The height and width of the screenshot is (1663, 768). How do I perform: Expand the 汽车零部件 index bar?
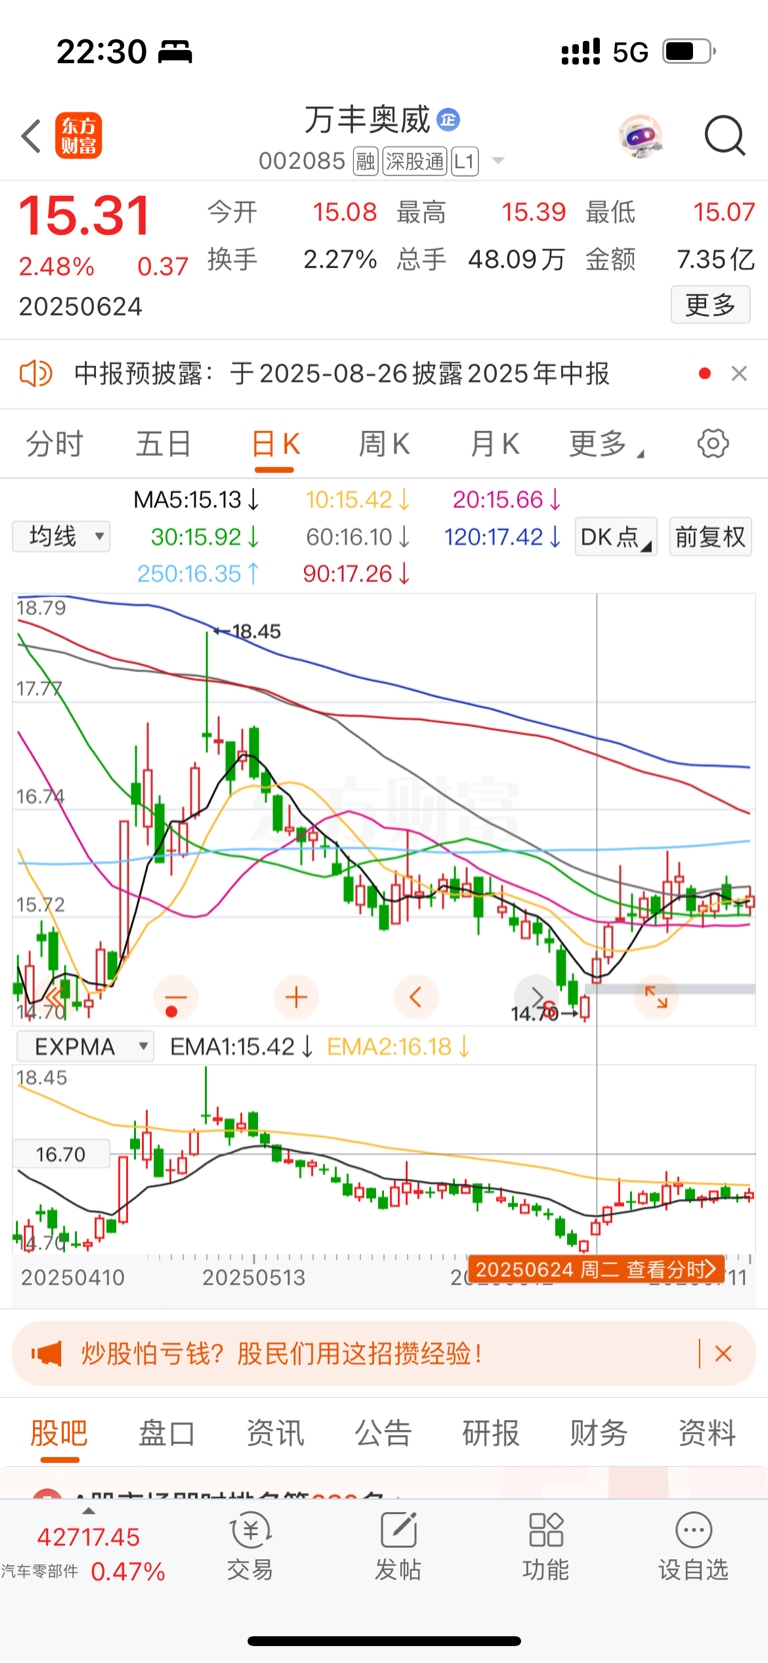click(x=88, y=1547)
